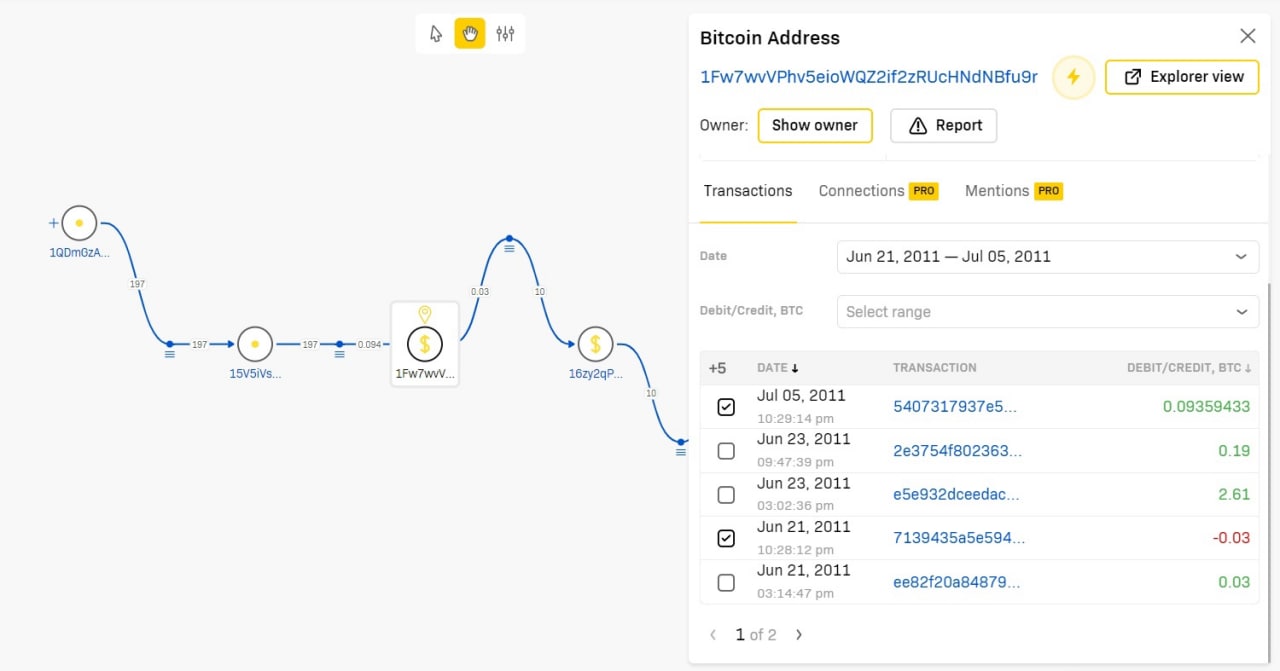Click the 0.094 edge amount label

(370, 344)
